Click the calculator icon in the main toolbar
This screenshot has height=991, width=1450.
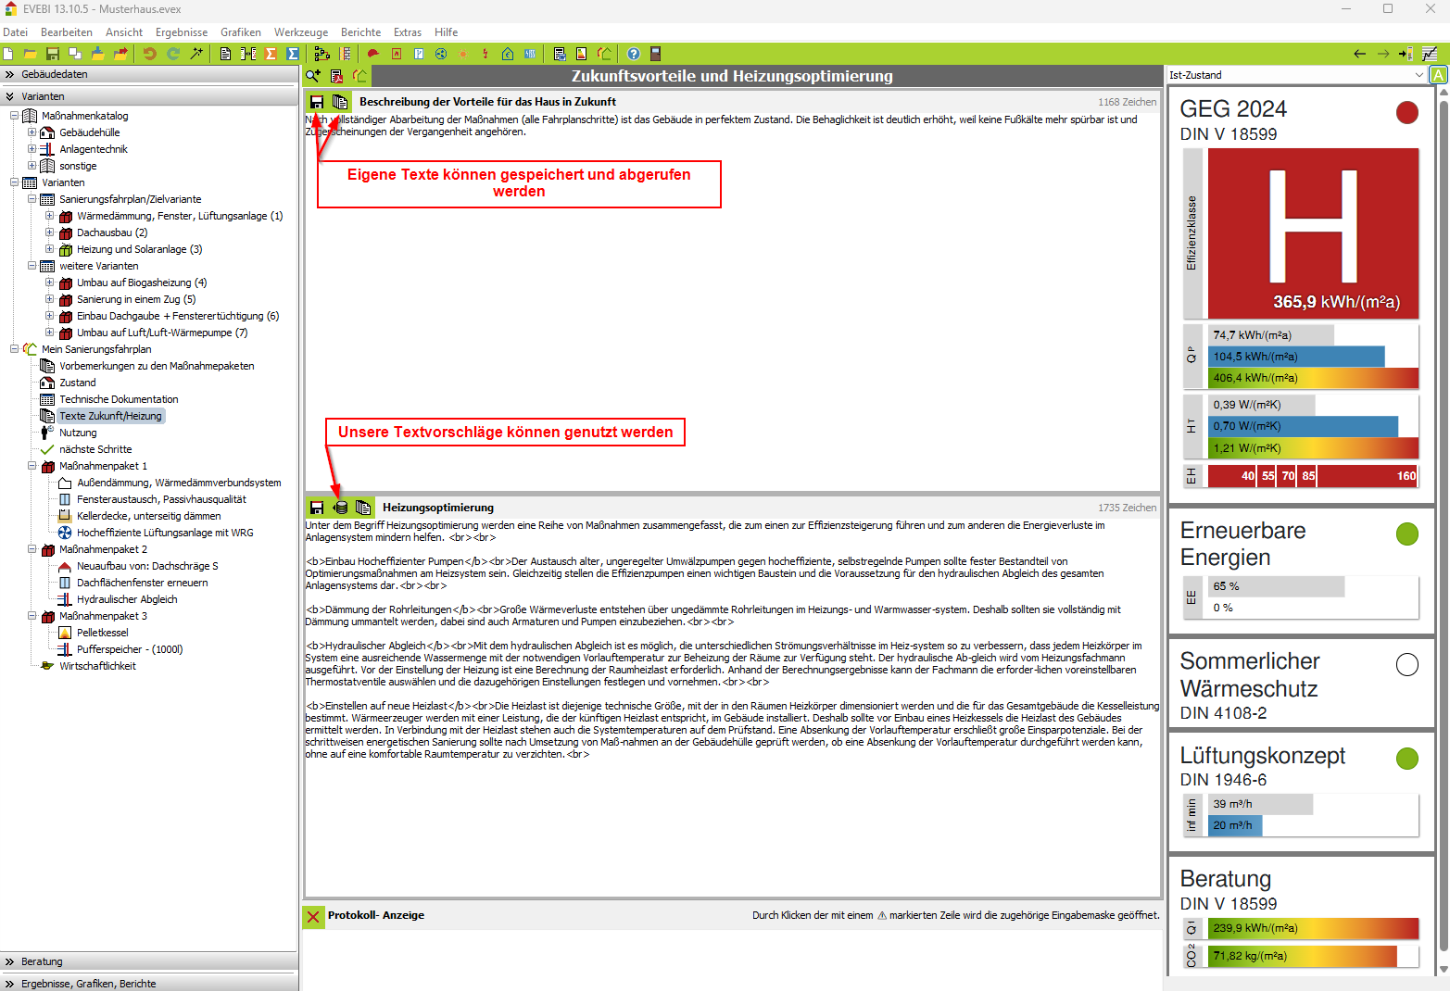(x=656, y=54)
